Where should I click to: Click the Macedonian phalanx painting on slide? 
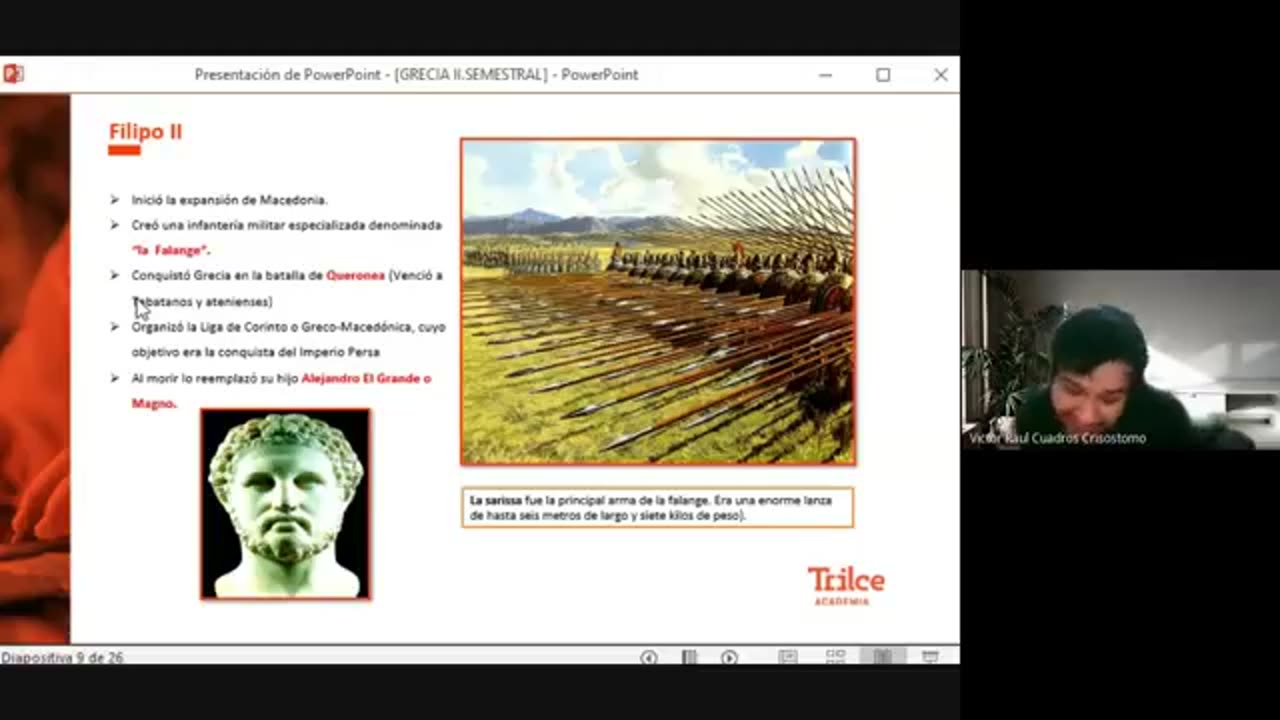click(x=658, y=302)
